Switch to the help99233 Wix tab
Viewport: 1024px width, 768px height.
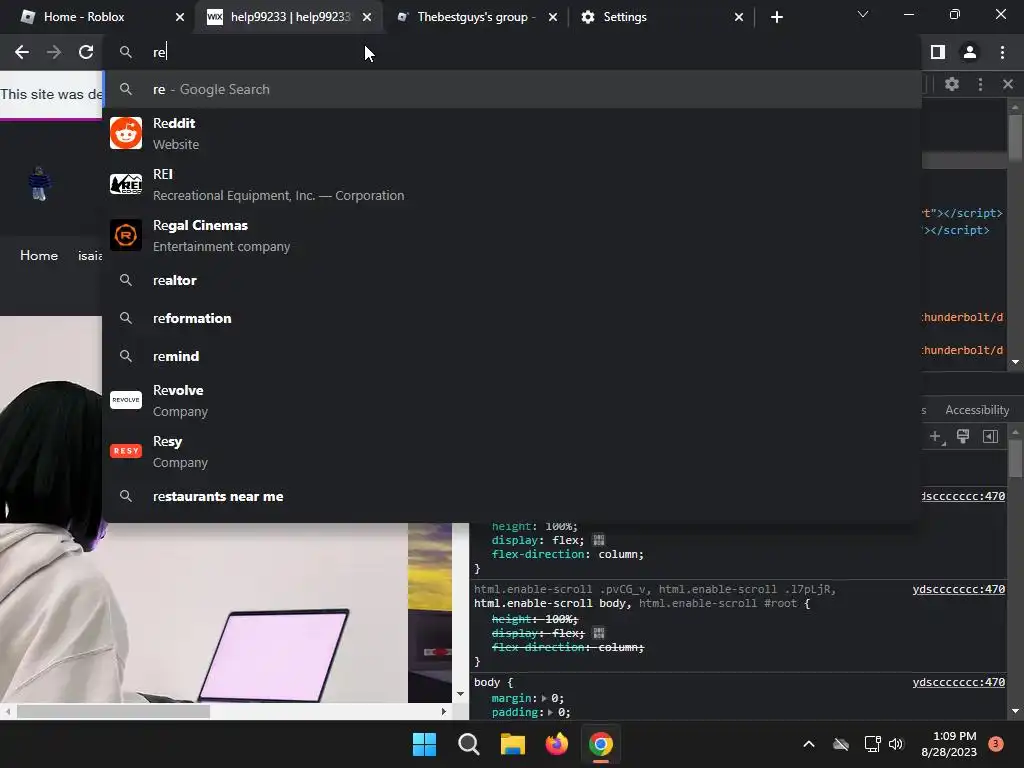289,18
